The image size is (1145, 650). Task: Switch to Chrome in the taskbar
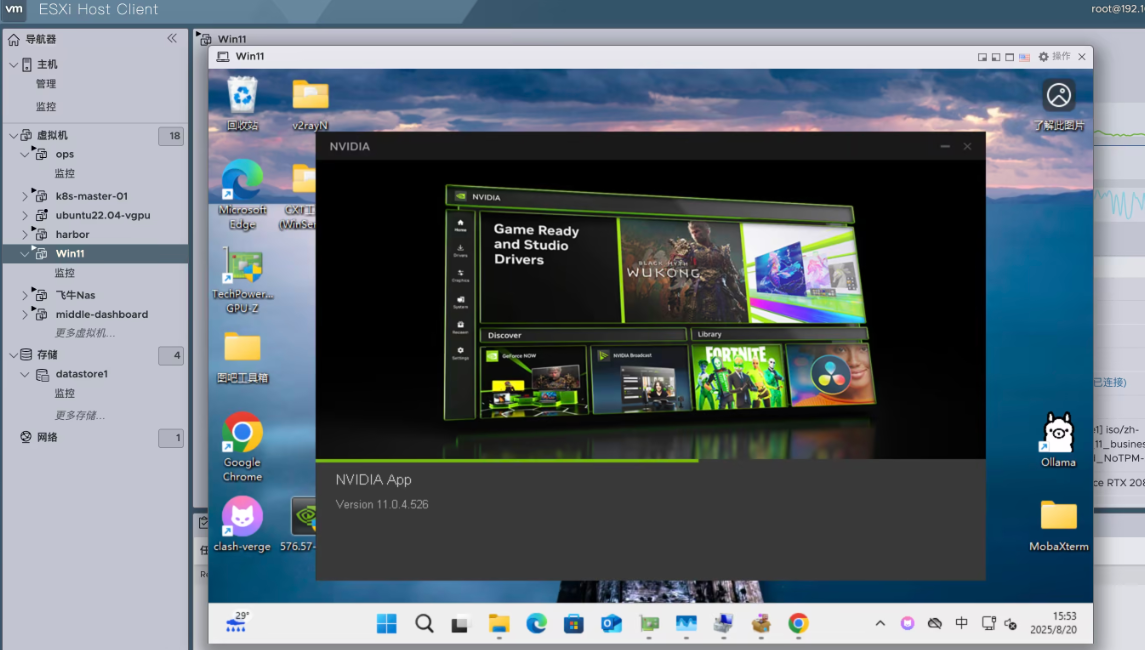pyautogui.click(x=798, y=624)
